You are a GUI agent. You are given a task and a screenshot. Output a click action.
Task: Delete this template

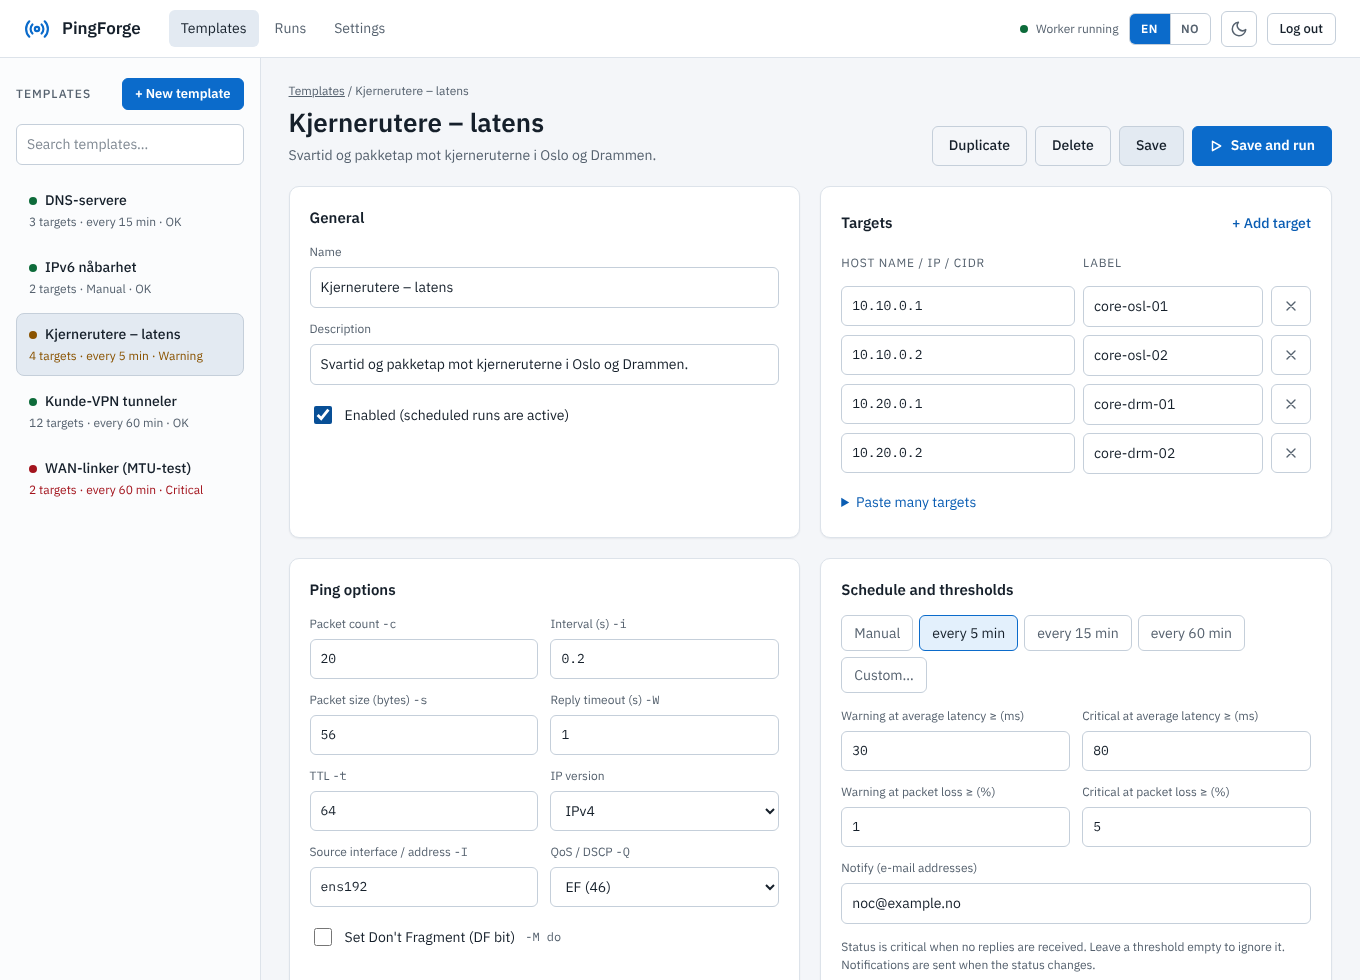pos(1073,146)
